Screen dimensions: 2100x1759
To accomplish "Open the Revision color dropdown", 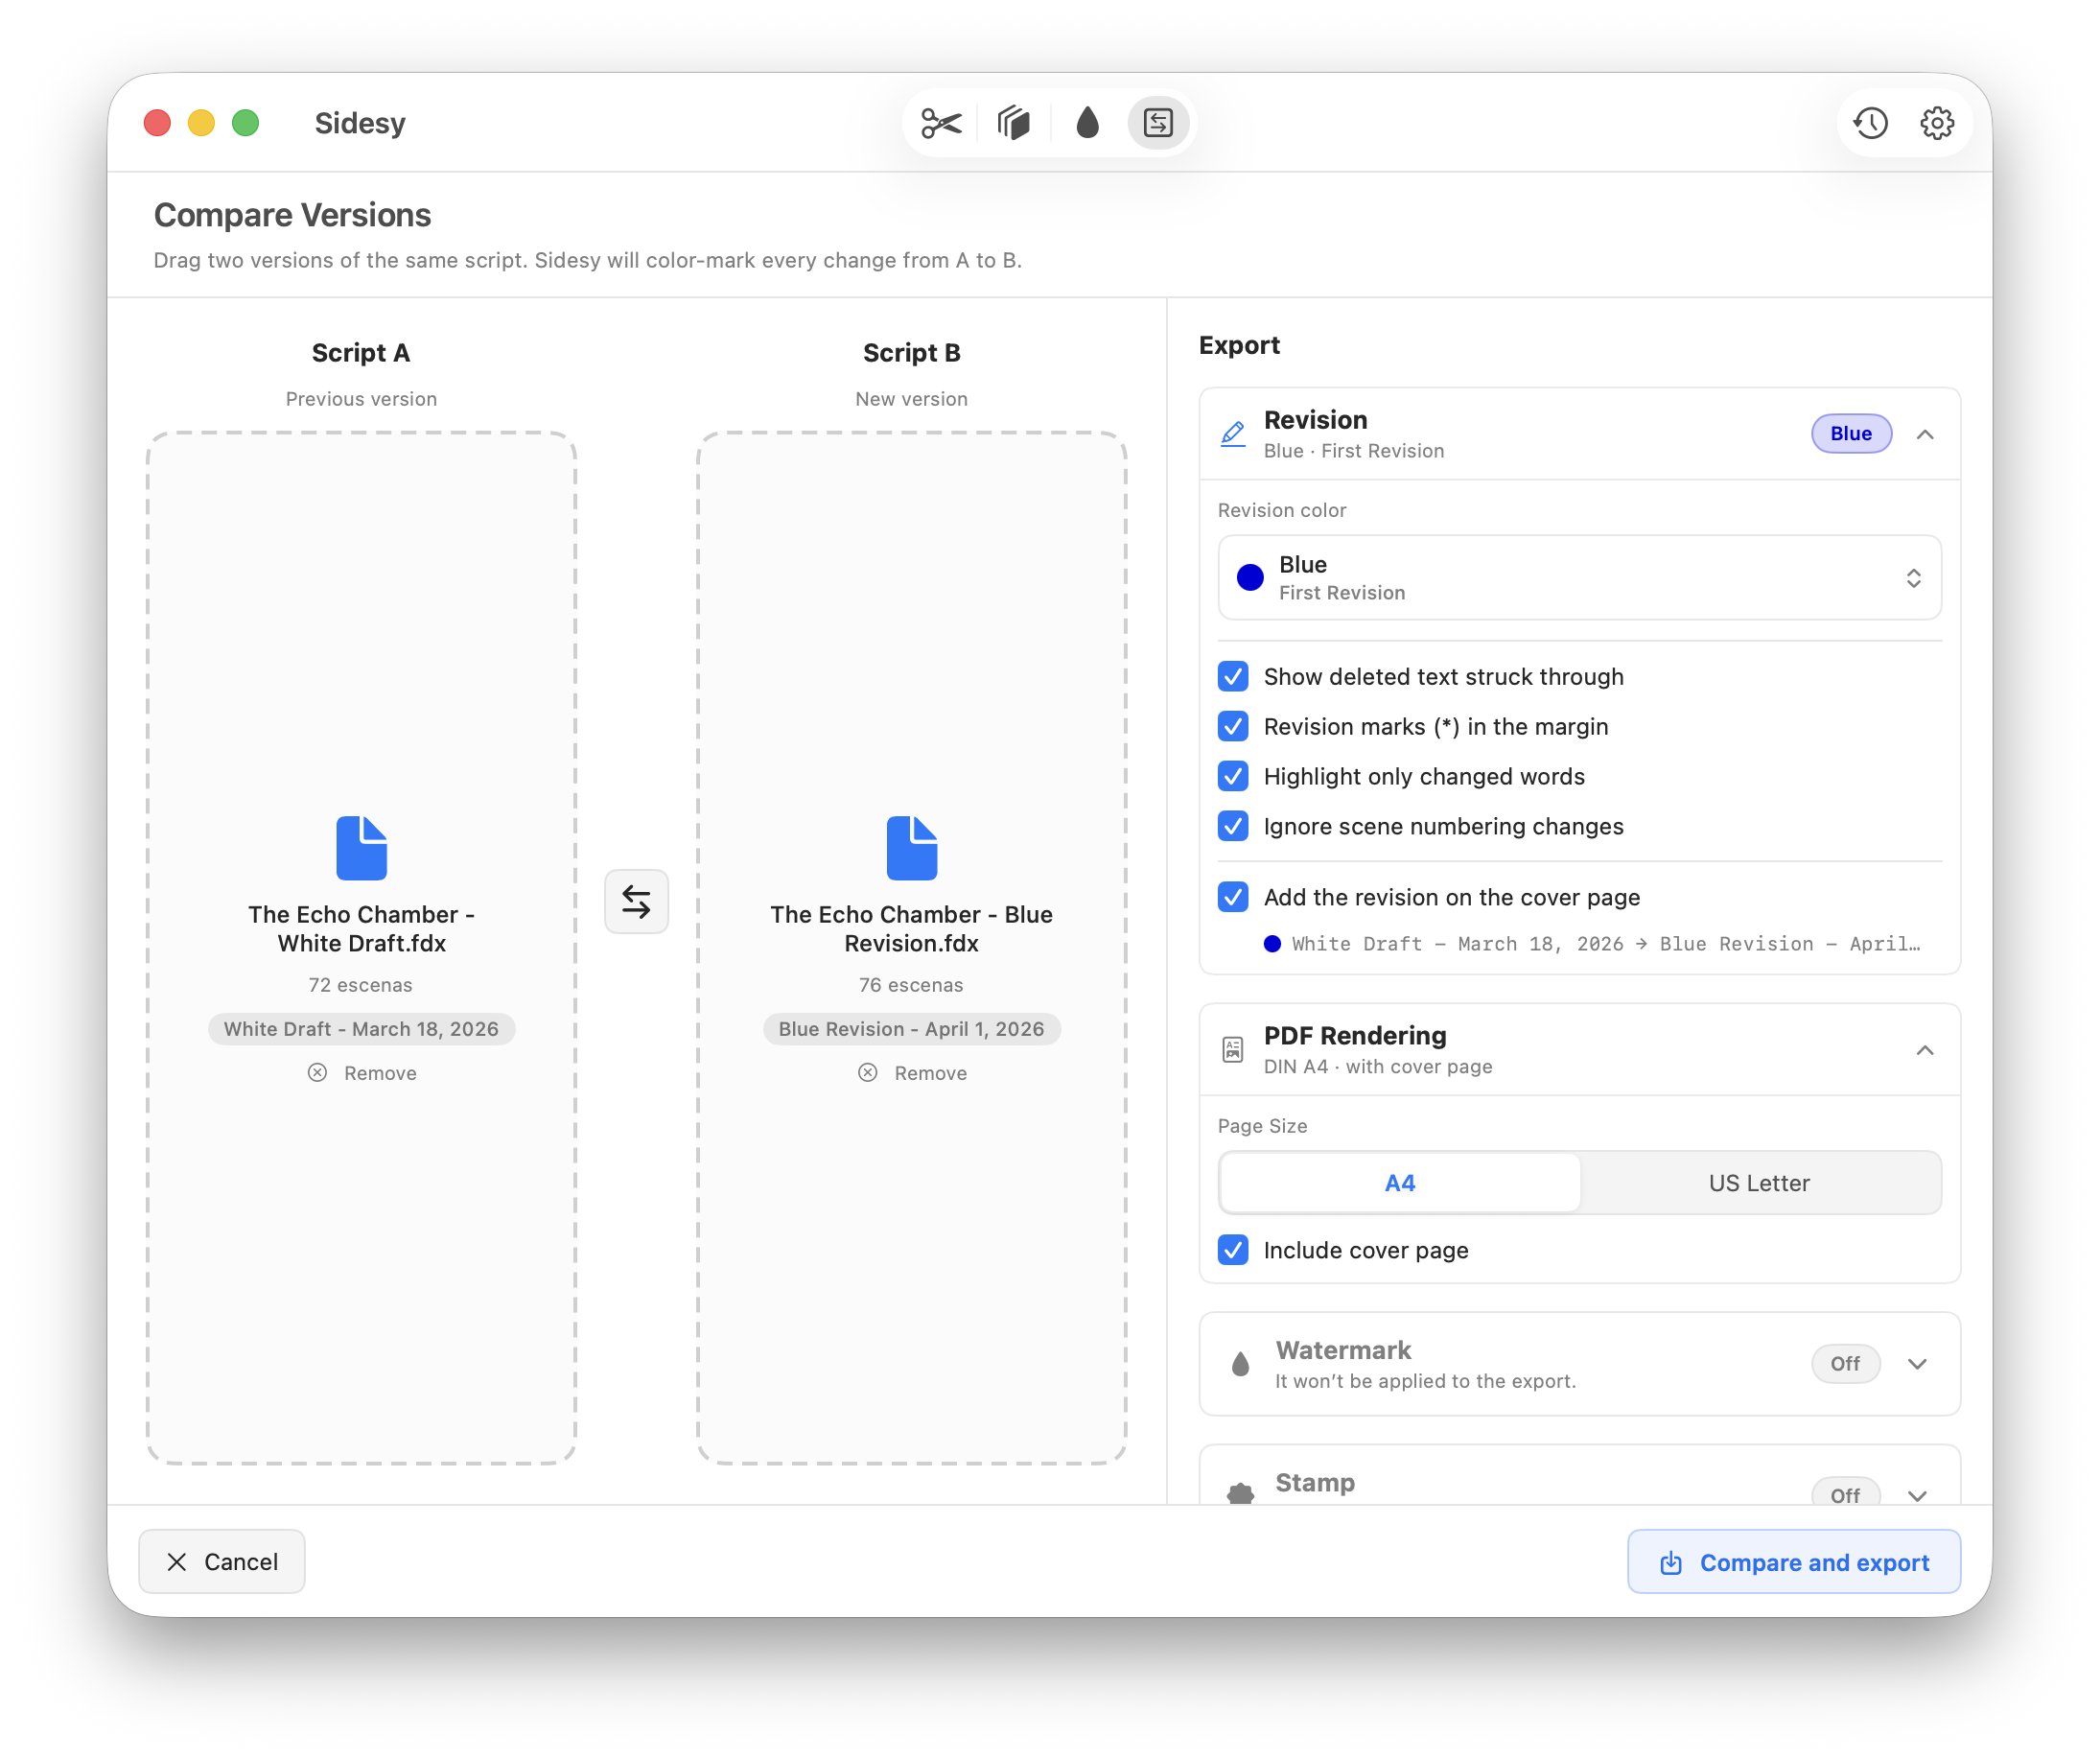I will pyautogui.click(x=1579, y=578).
